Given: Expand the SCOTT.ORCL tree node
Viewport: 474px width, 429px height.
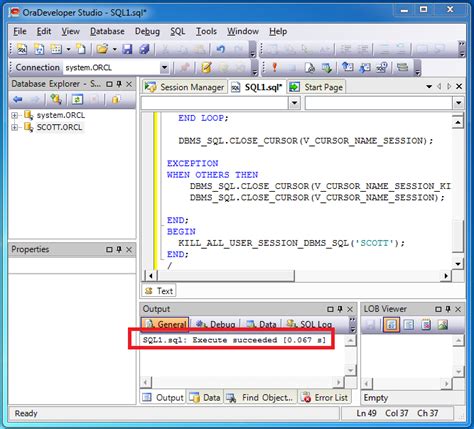Looking at the screenshot, I should (x=14, y=127).
